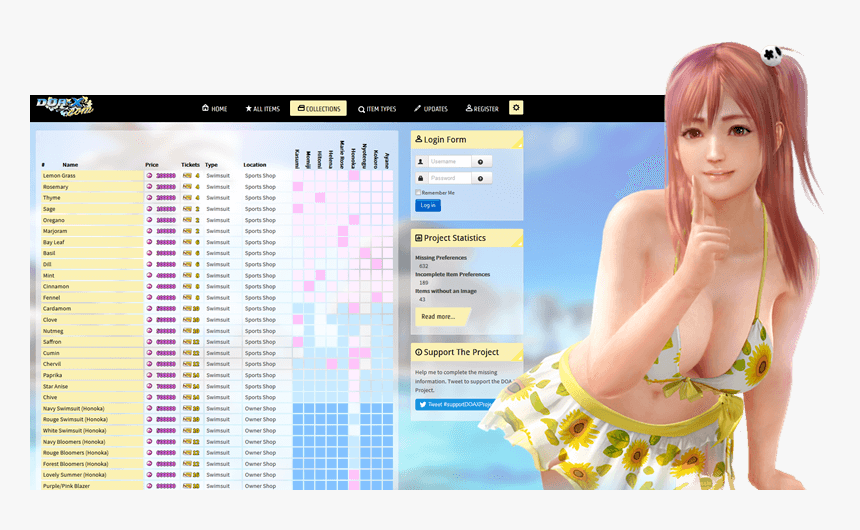Click the ticket icon in Lovely Summer (Honoka) row

click(187, 475)
